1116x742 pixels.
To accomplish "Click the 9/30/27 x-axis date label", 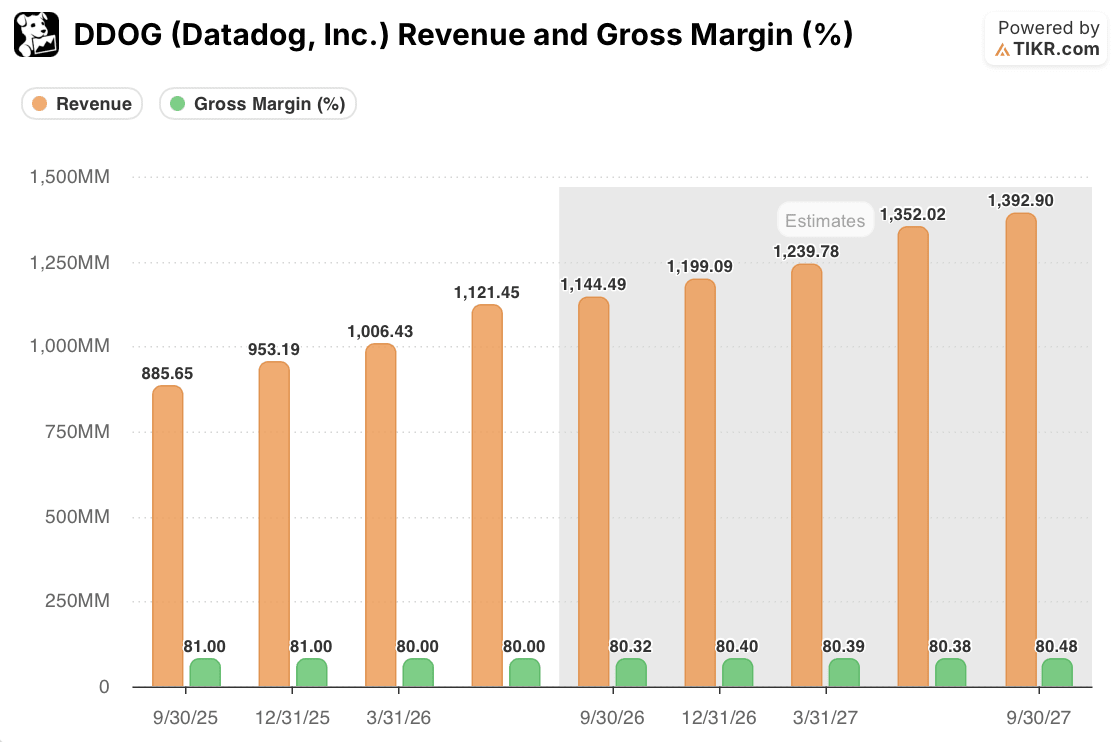I will (1038, 718).
